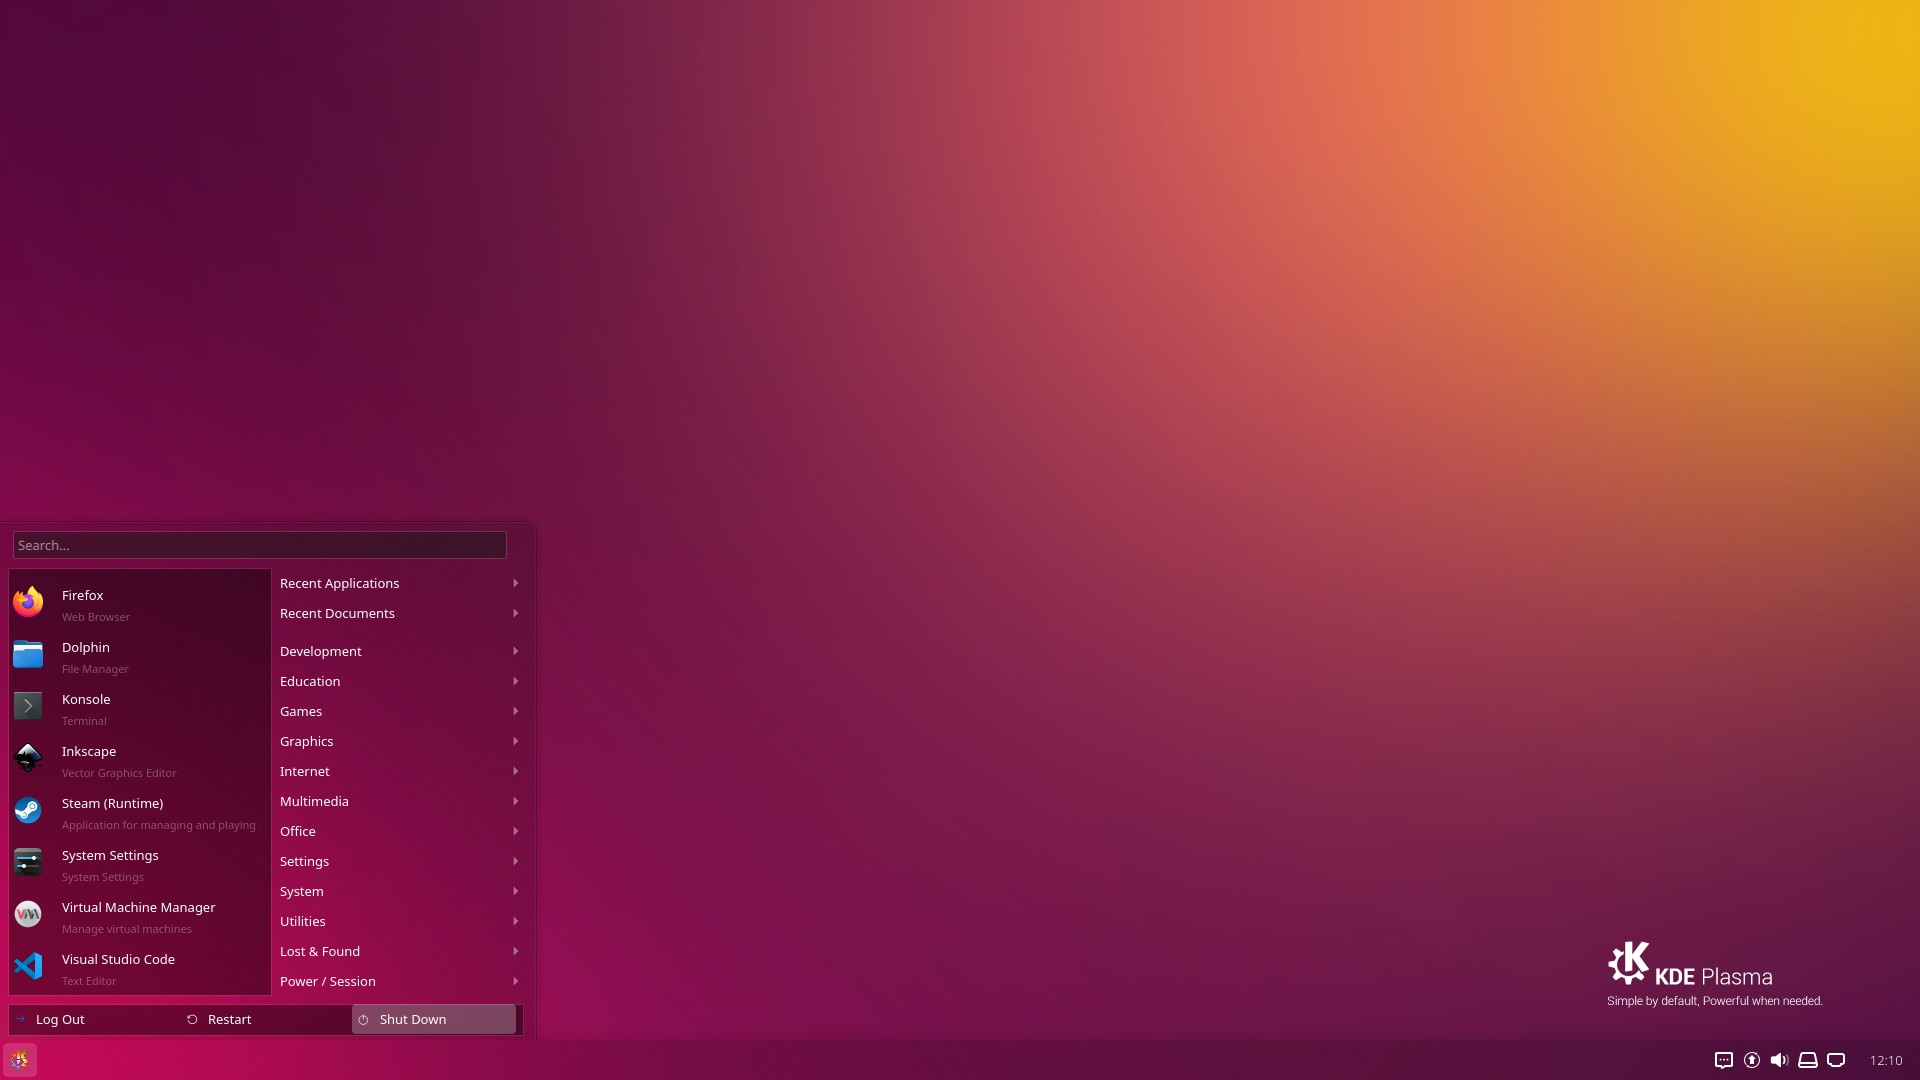Start Inkscape using its icon

(x=28, y=758)
